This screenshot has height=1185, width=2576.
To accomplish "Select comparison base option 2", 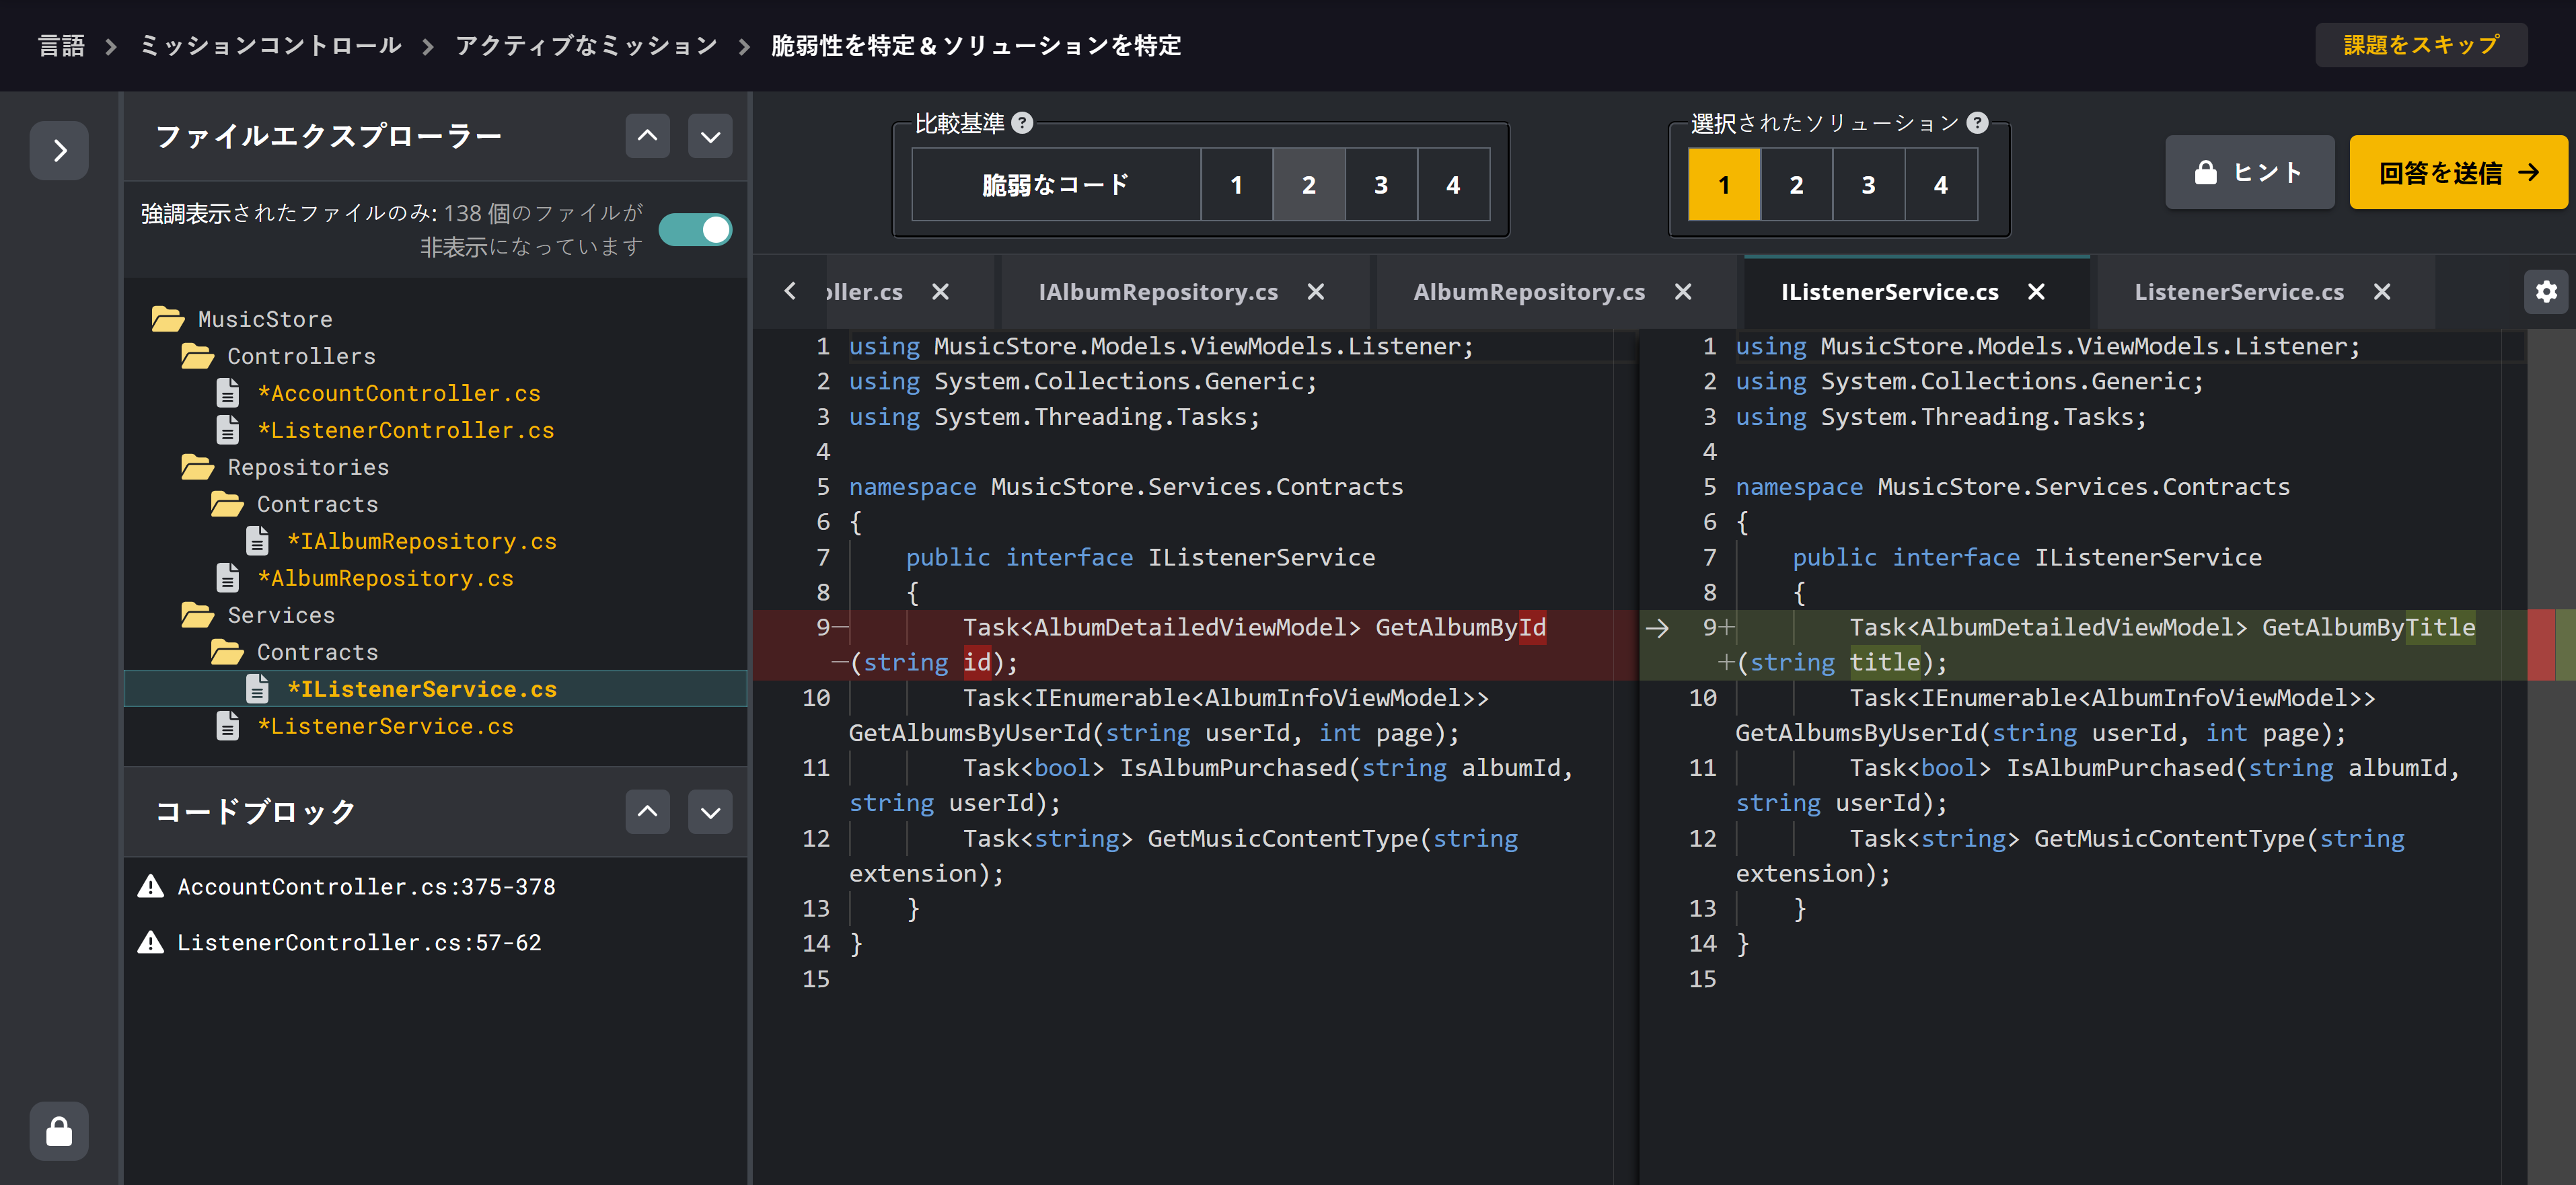I will [1309, 185].
